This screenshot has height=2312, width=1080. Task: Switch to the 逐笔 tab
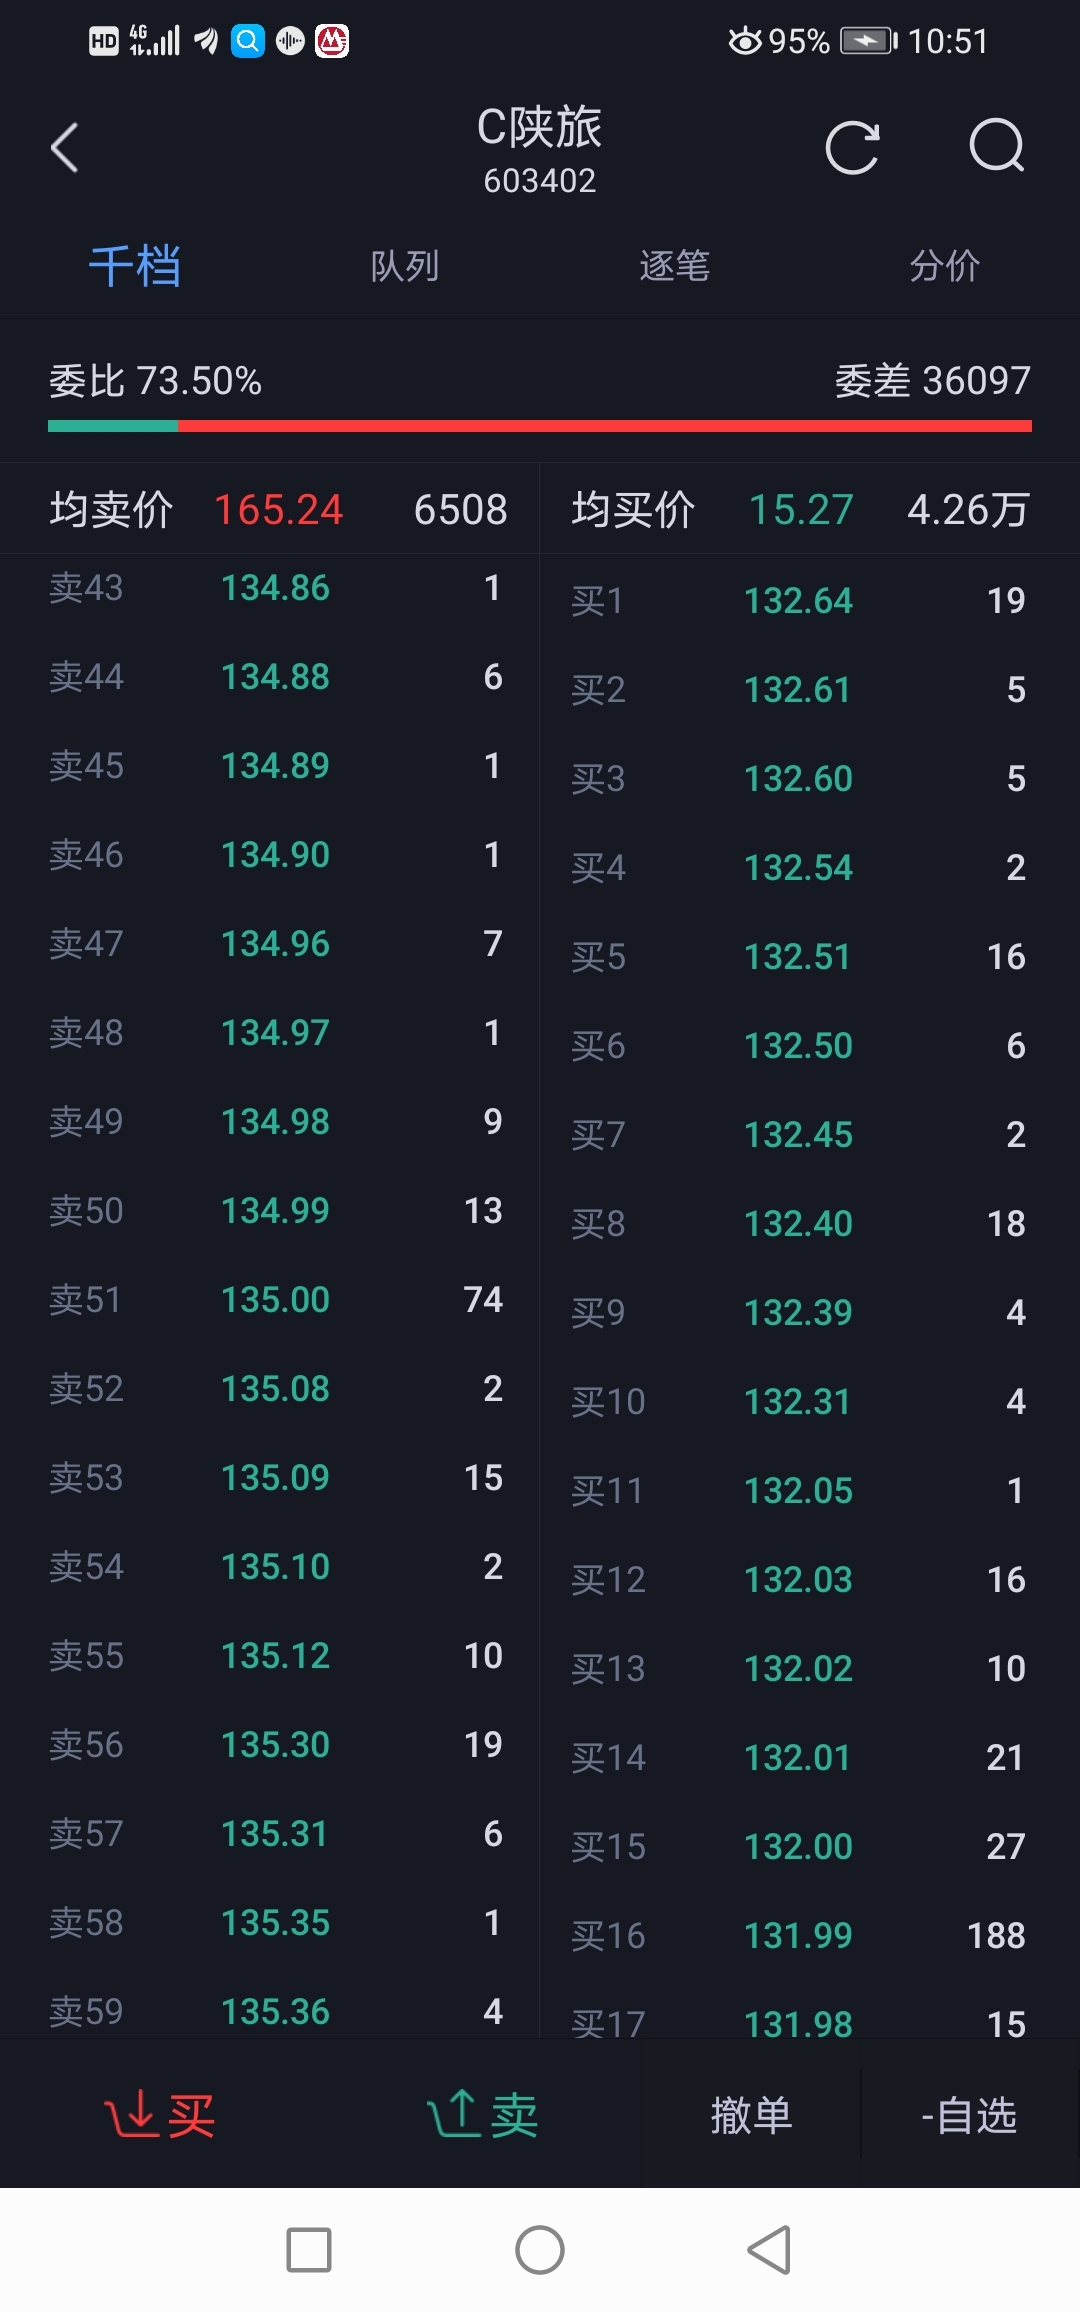[x=675, y=266]
